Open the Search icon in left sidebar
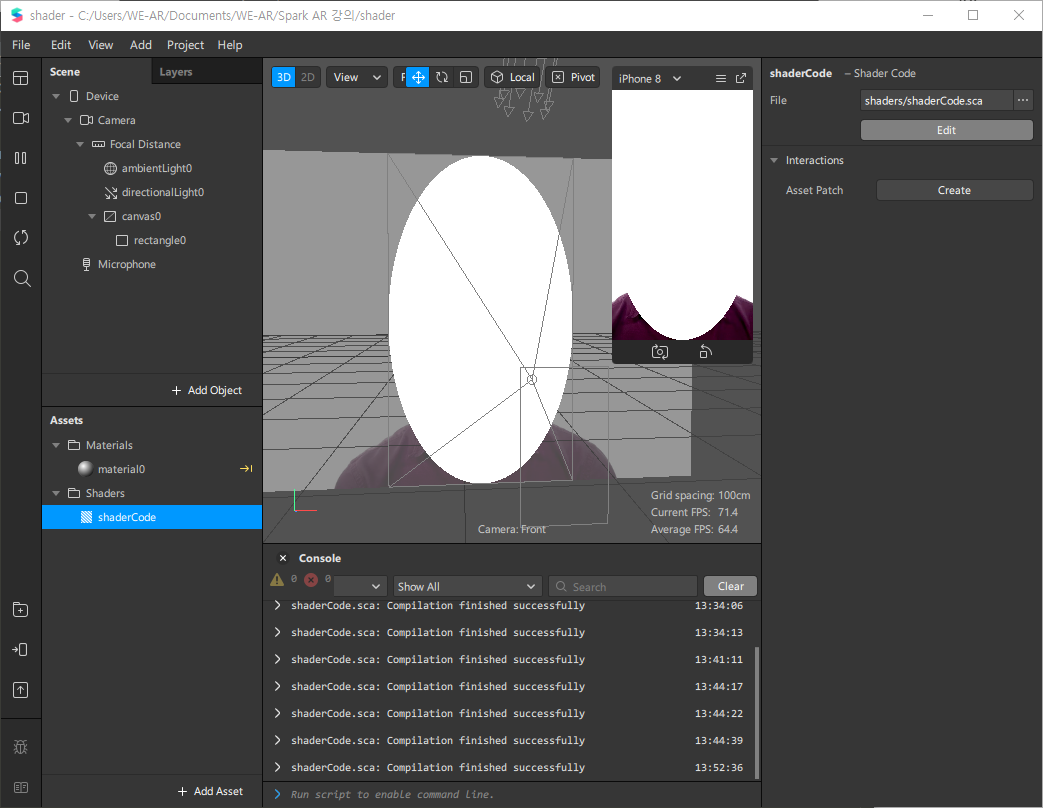 [21, 278]
